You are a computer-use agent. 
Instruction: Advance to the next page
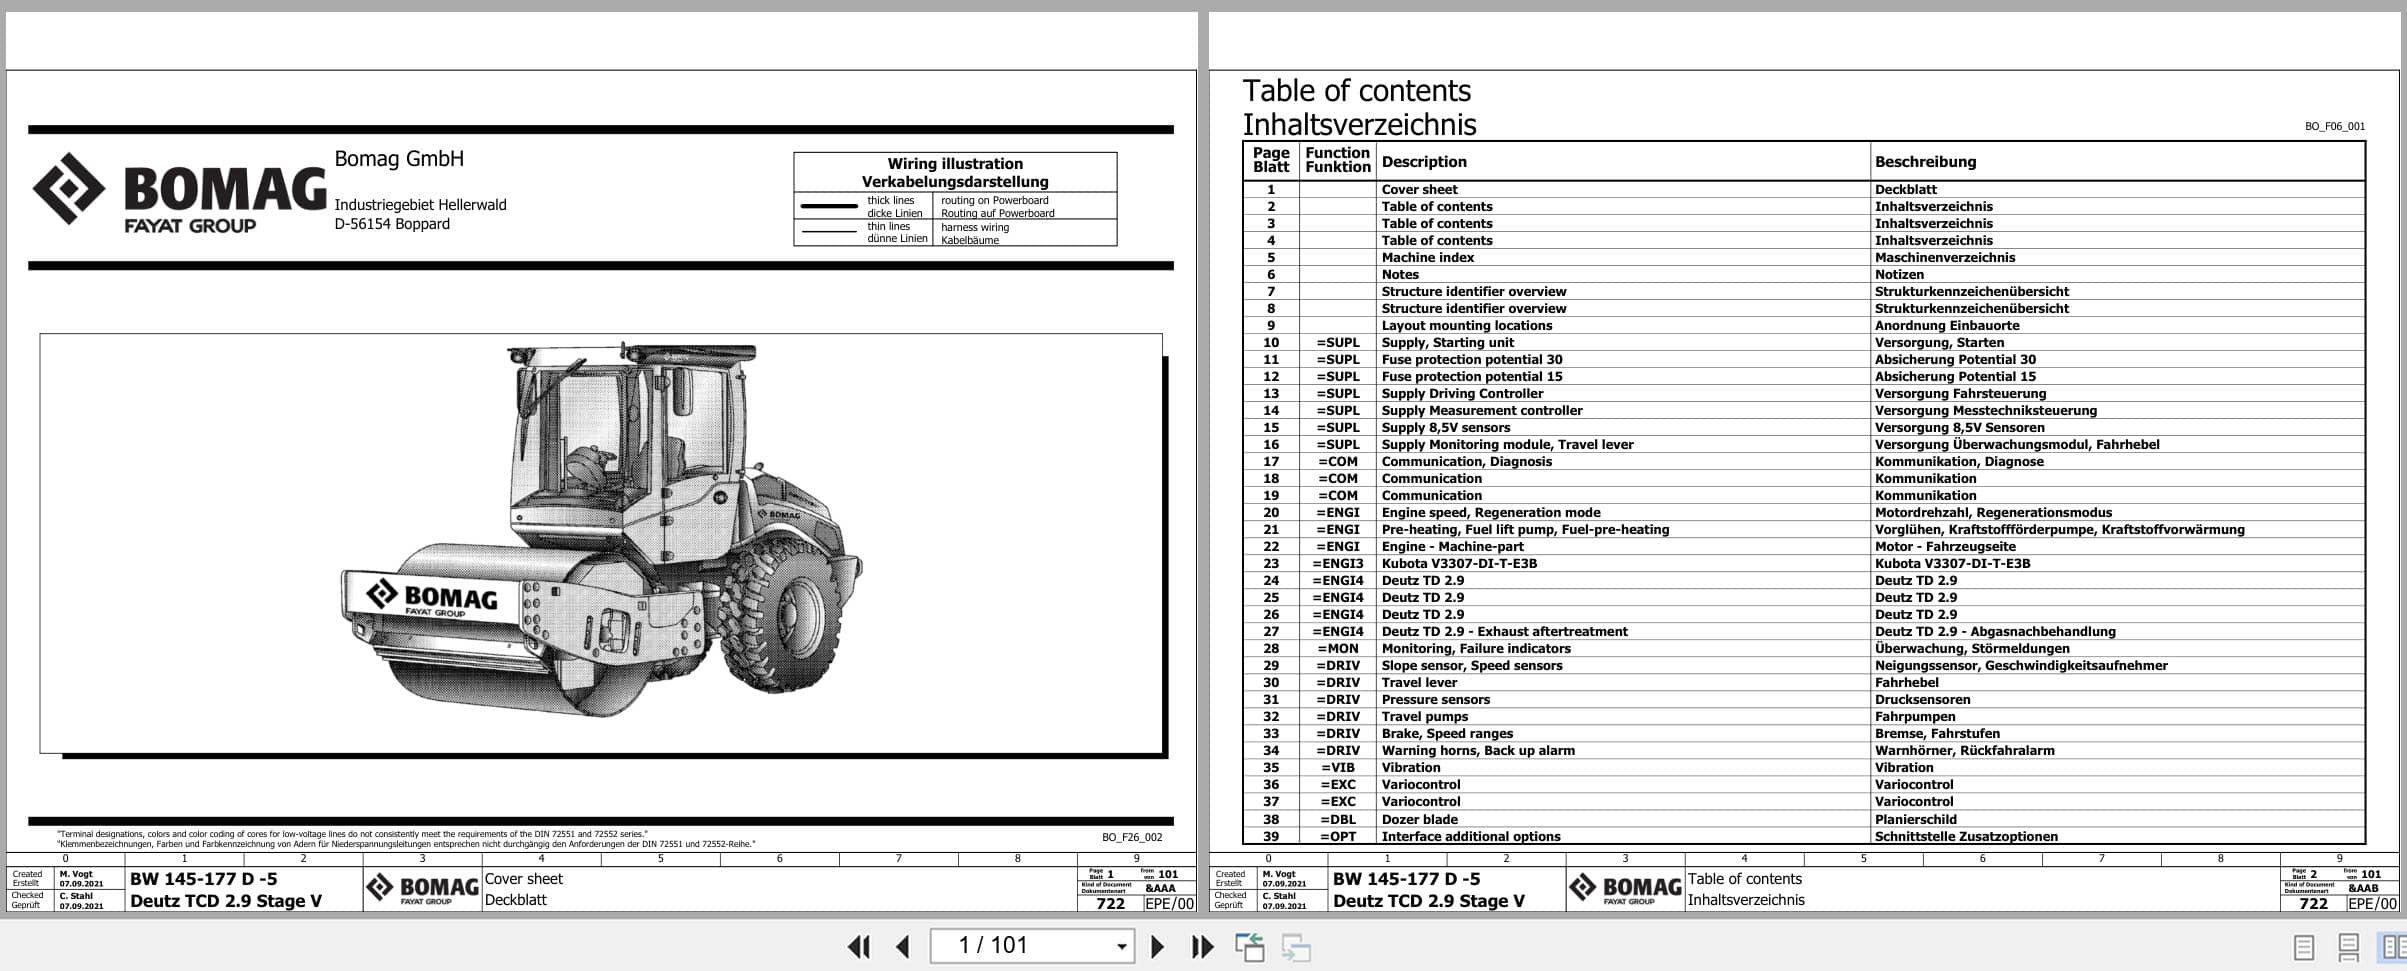coord(1157,946)
